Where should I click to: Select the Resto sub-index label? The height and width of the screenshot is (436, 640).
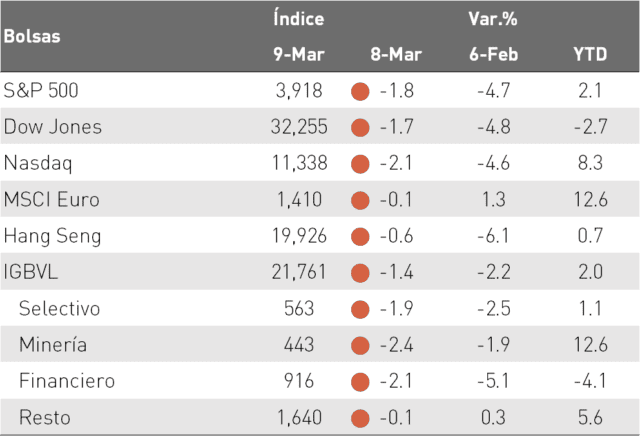(x=44, y=417)
